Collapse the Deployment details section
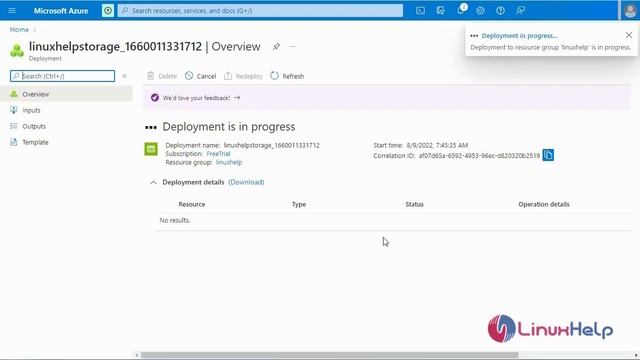 click(153, 182)
